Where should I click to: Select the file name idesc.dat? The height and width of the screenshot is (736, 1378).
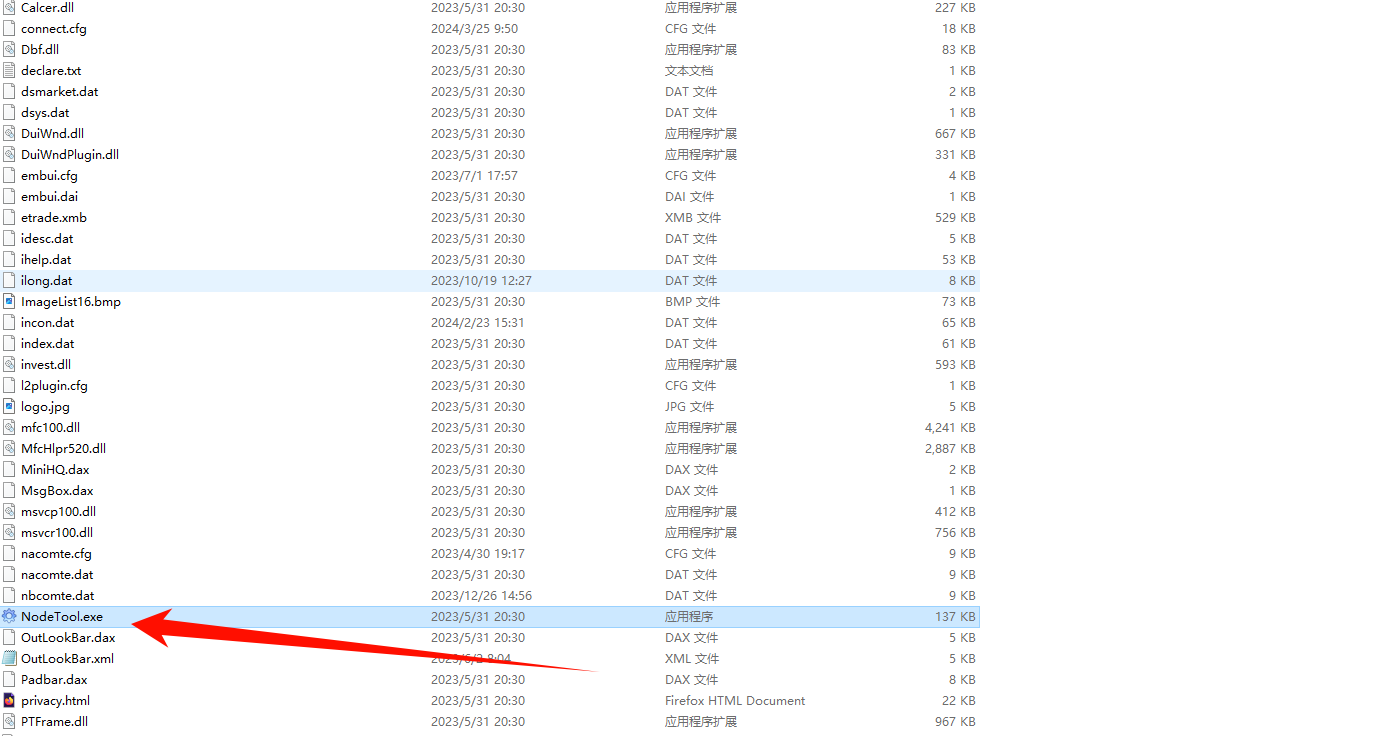coord(47,239)
